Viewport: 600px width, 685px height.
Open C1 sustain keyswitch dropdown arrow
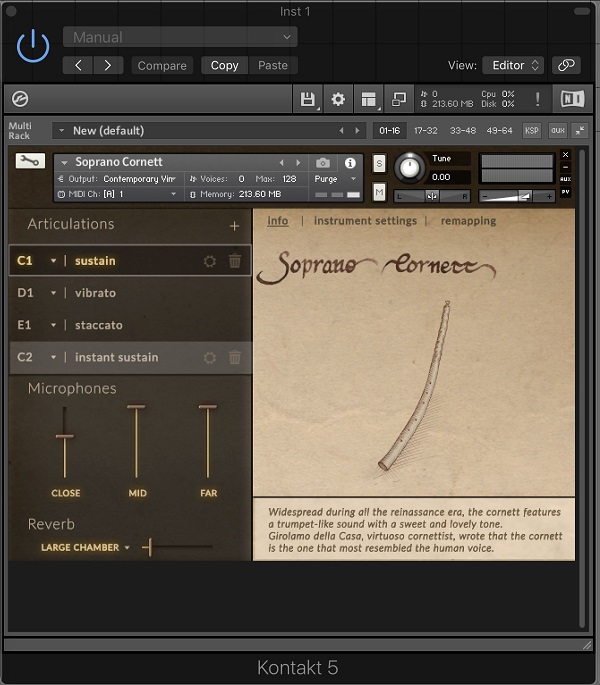click(53, 261)
